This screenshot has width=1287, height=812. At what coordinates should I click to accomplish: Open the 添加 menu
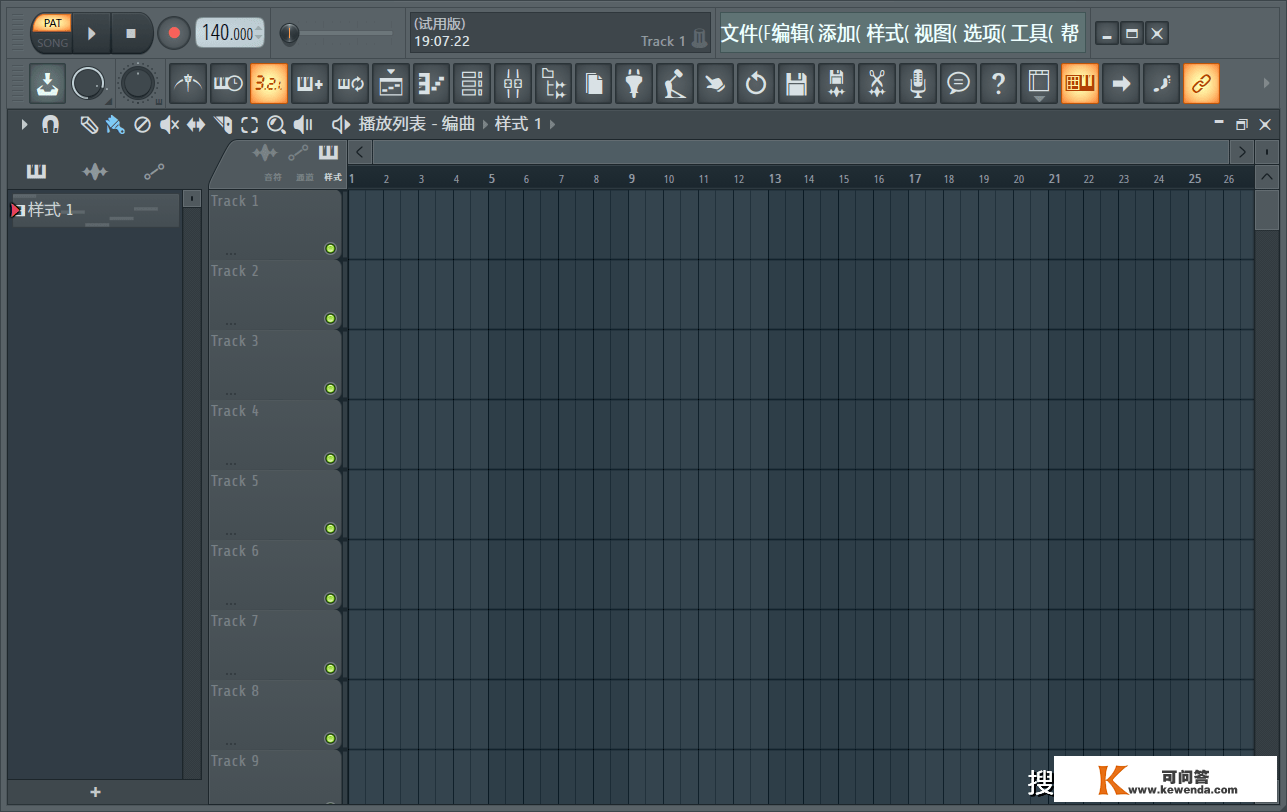click(x=840, y=33)
